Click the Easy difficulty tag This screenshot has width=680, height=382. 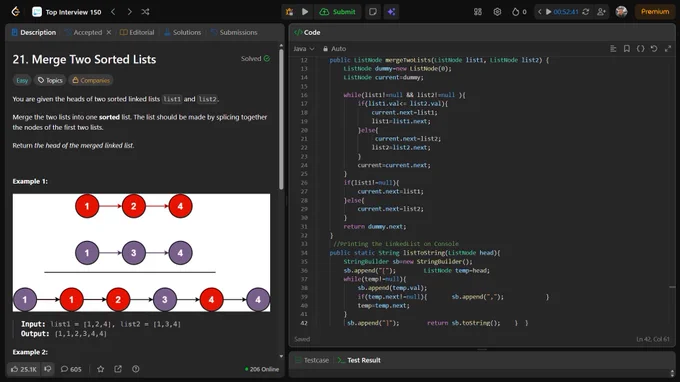(22, 80)
